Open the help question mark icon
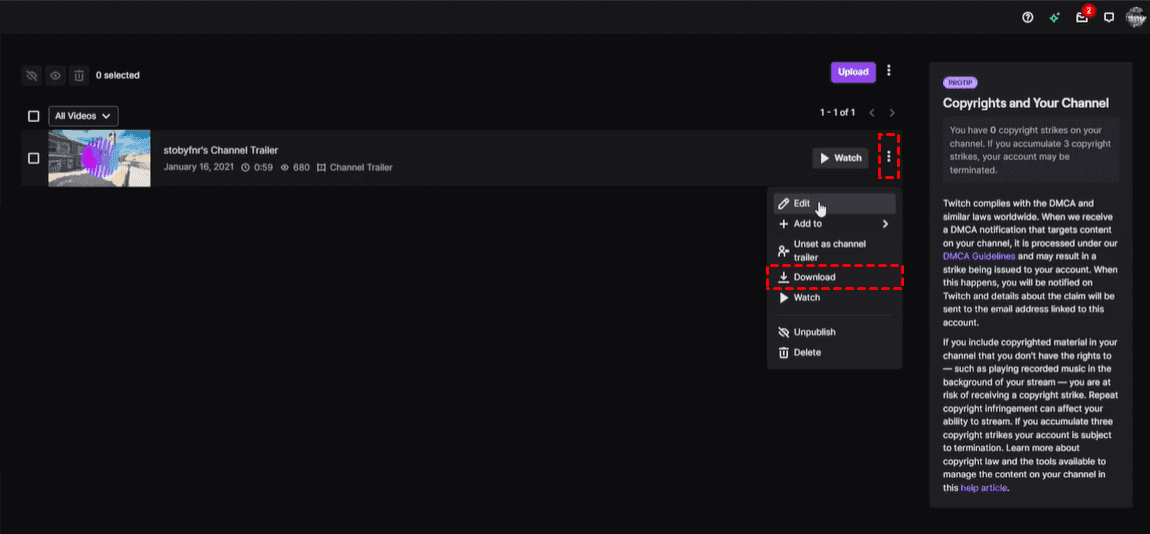The image size is (1150, 534). (x=1027, y=17)
